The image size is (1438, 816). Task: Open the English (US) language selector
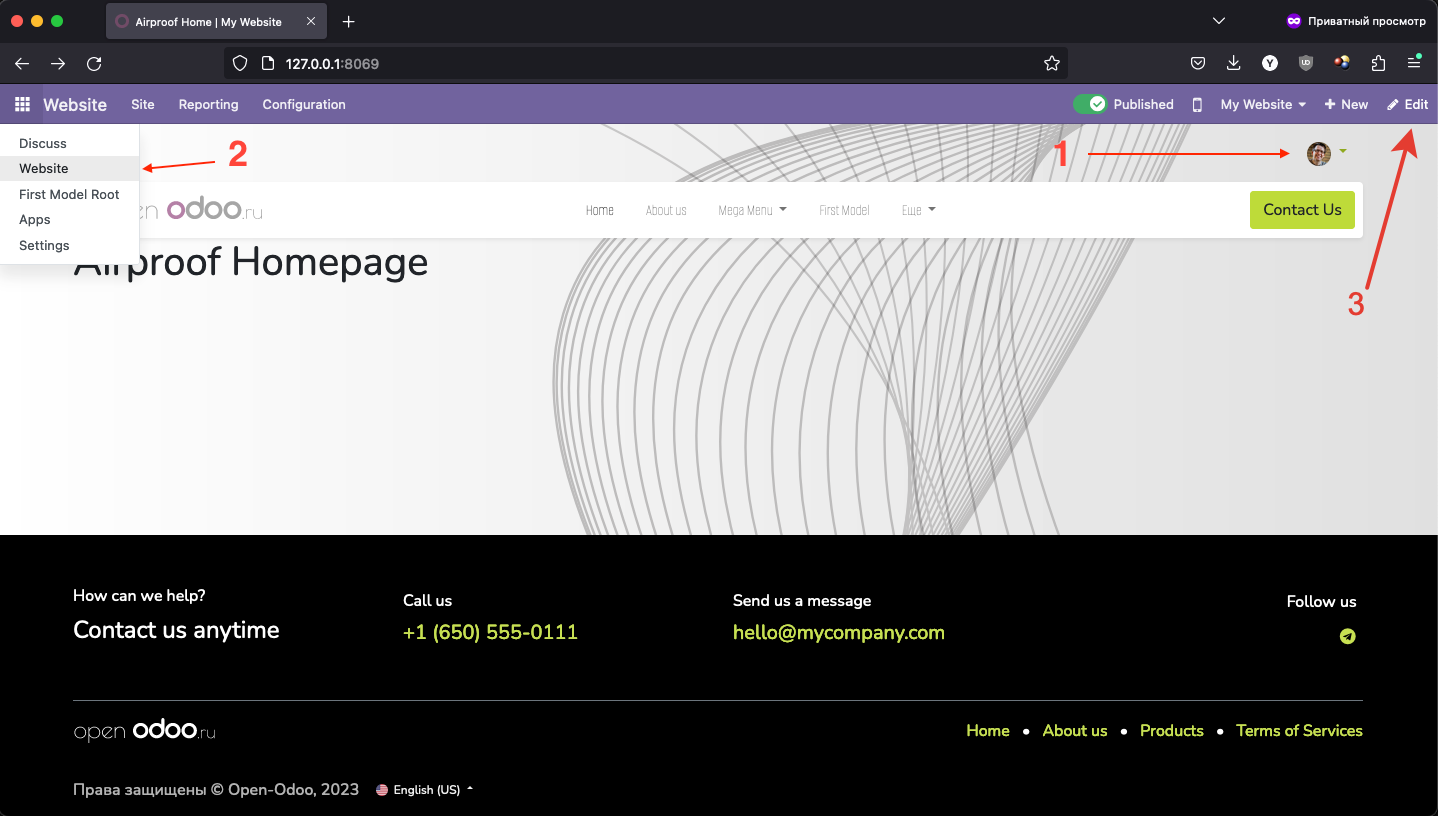[425, 790]
